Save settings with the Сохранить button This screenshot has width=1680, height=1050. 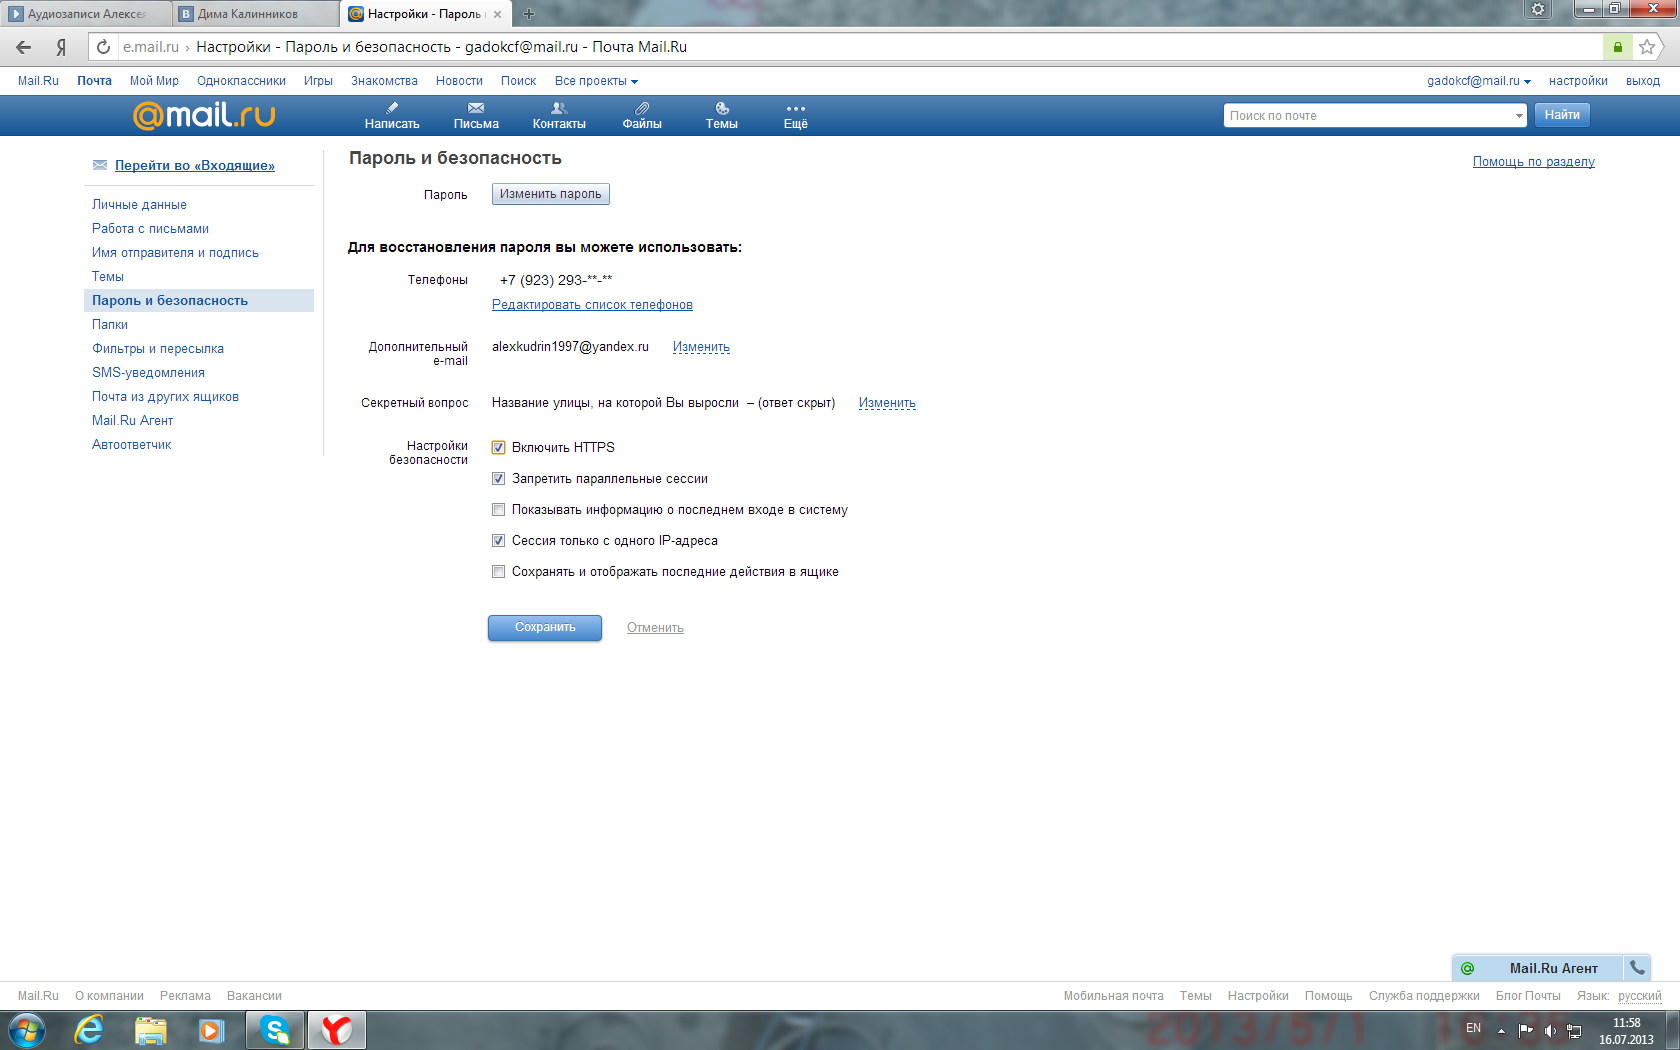pos(545,627)
